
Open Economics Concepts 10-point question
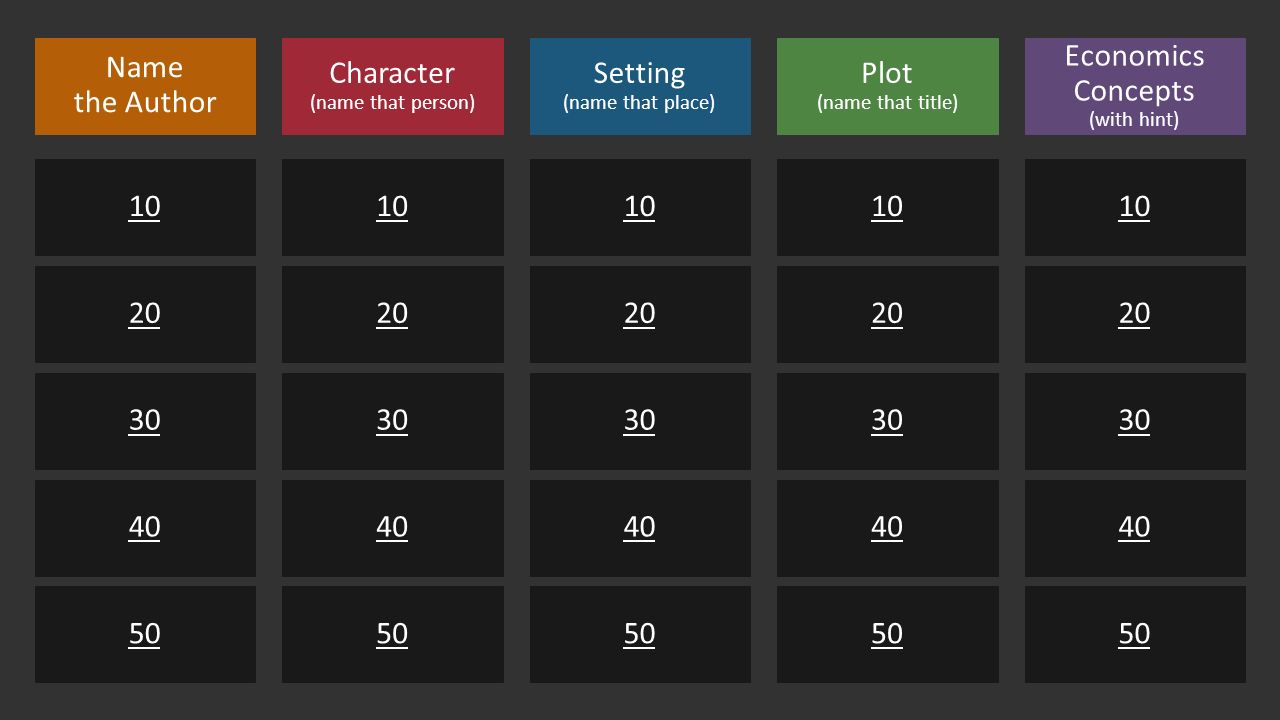tap(1135, 207)
